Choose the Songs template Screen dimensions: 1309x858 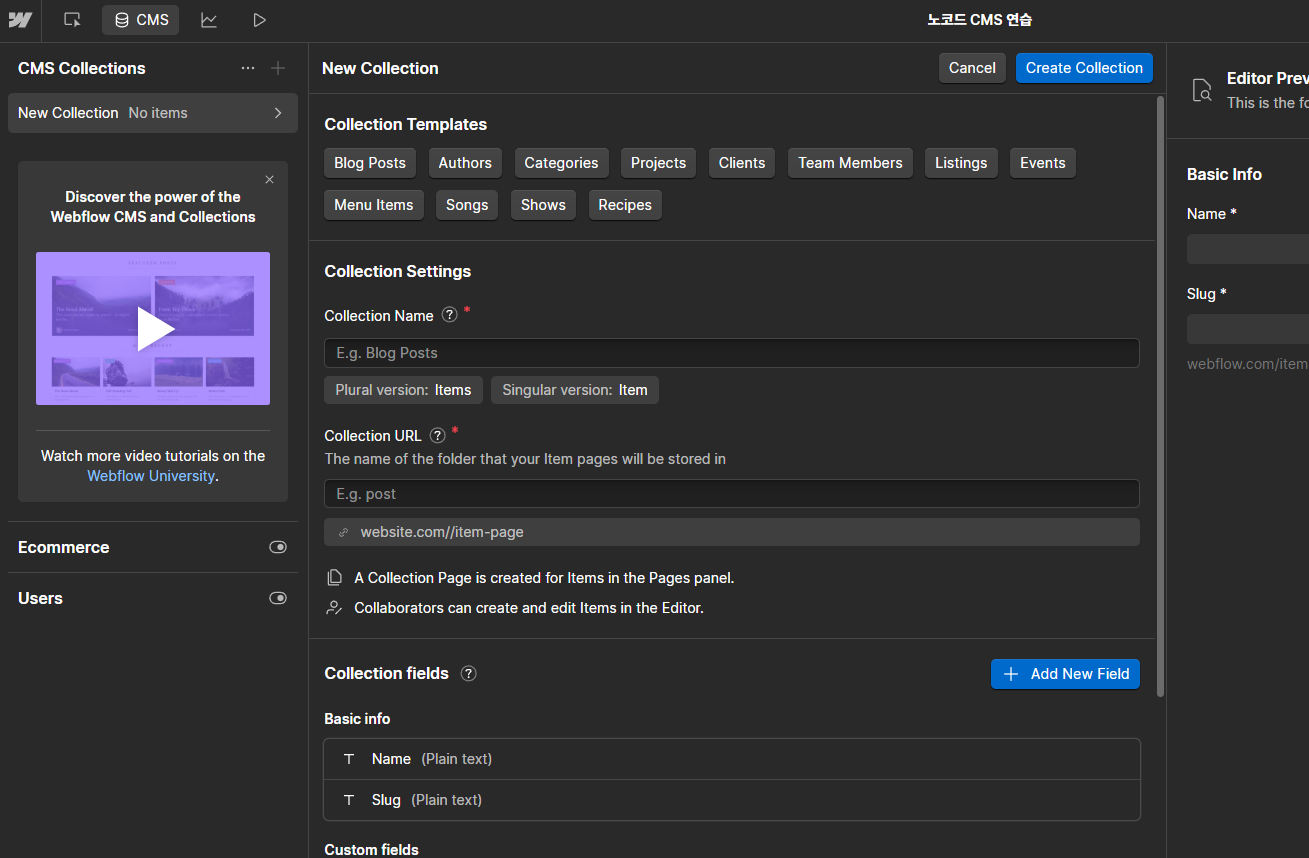pos(467,205)
